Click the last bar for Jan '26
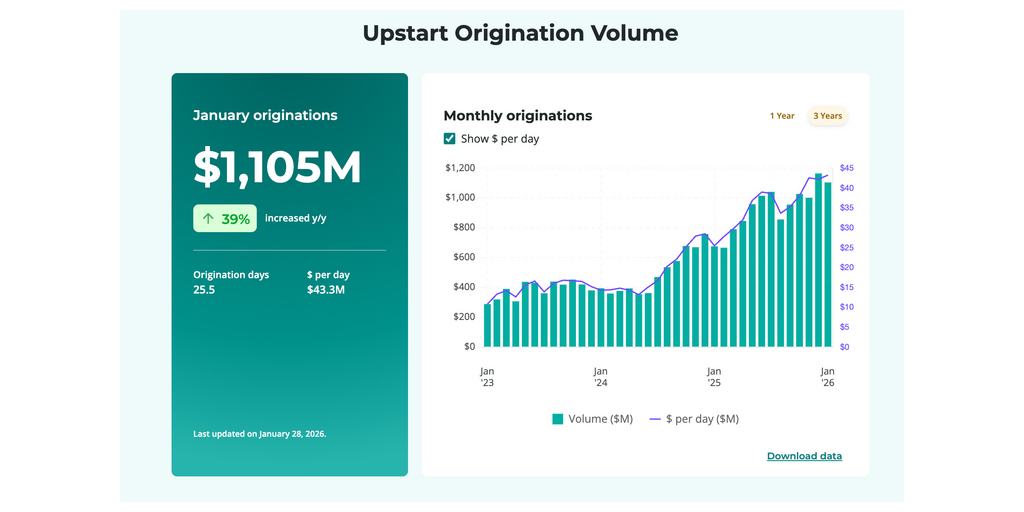This screenshot has height=512, width=1024. point(827,265)
